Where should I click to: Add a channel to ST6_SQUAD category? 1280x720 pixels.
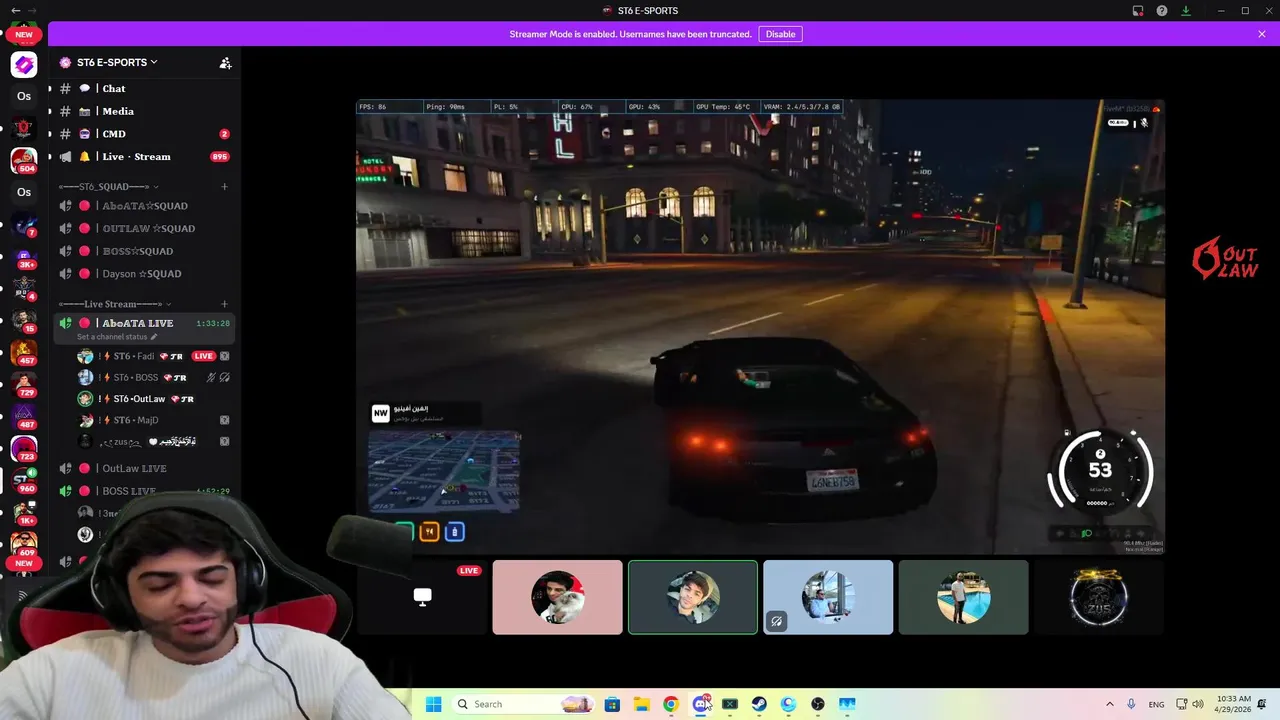coord(224,187)
